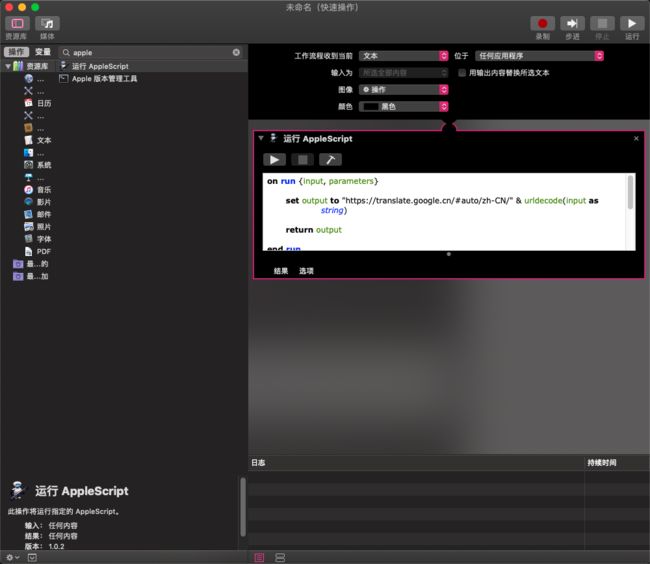Toggle the Library (资源库) toolbar button

click(x=17, y=24)
